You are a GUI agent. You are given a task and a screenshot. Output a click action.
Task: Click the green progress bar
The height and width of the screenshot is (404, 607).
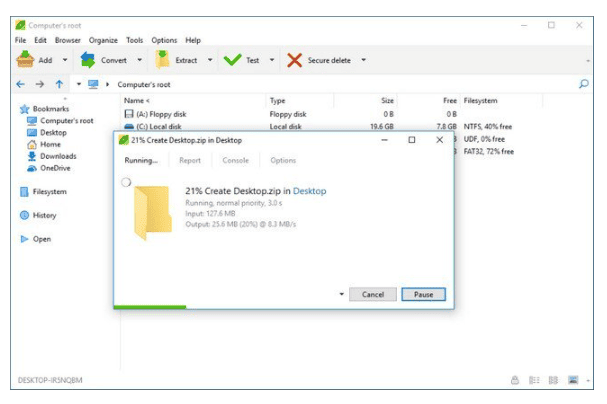tap(150, 307)
